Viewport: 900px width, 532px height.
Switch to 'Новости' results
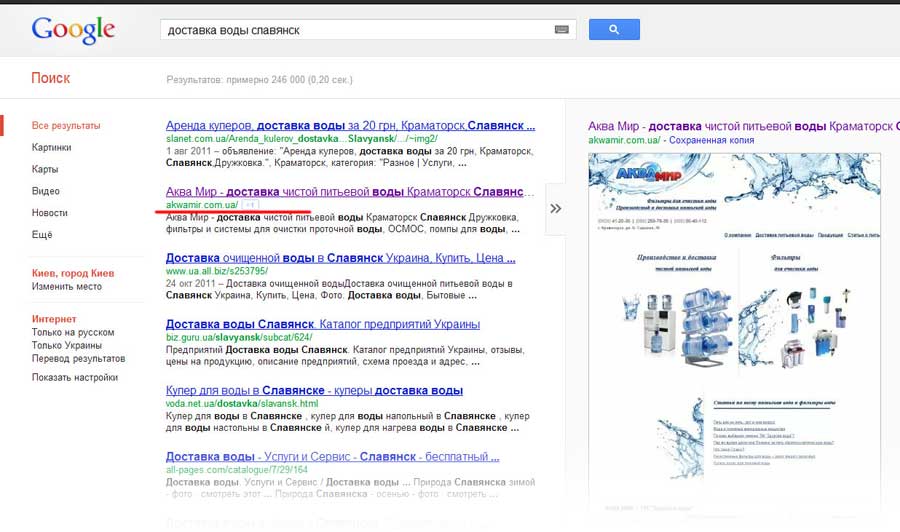pos(50,213)
